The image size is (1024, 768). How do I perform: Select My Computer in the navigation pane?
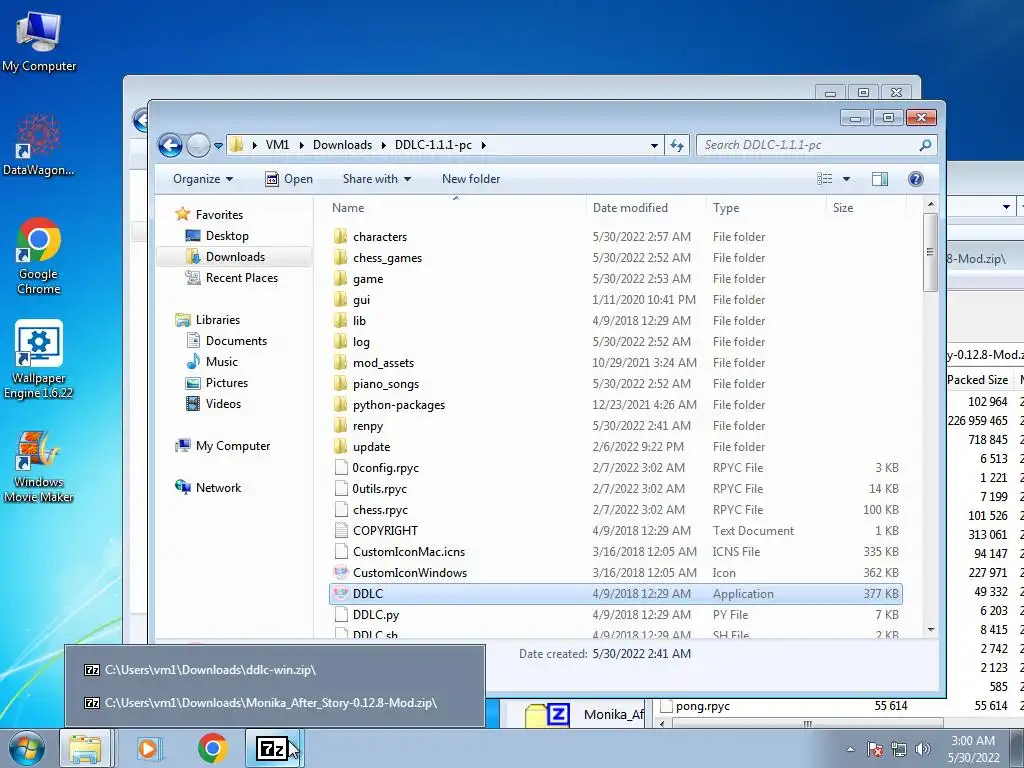(232, 446)
